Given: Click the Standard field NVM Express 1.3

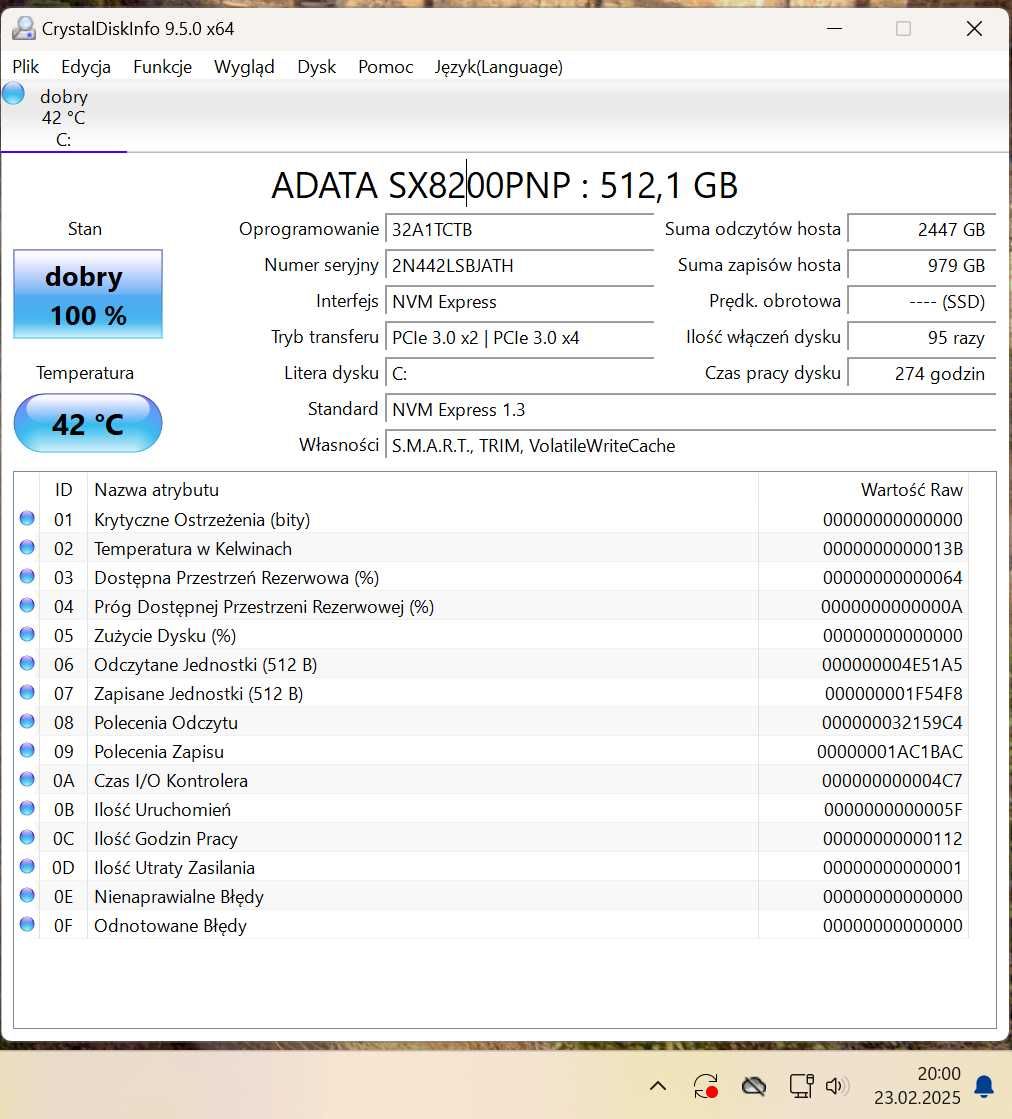Looking at the screenshot, I should point(690,410).
